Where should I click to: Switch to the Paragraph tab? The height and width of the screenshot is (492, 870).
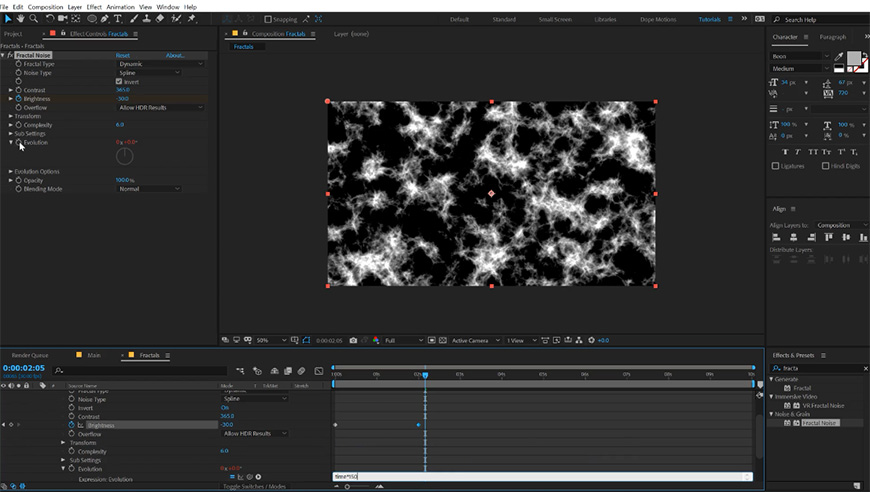tap(832, 37)
